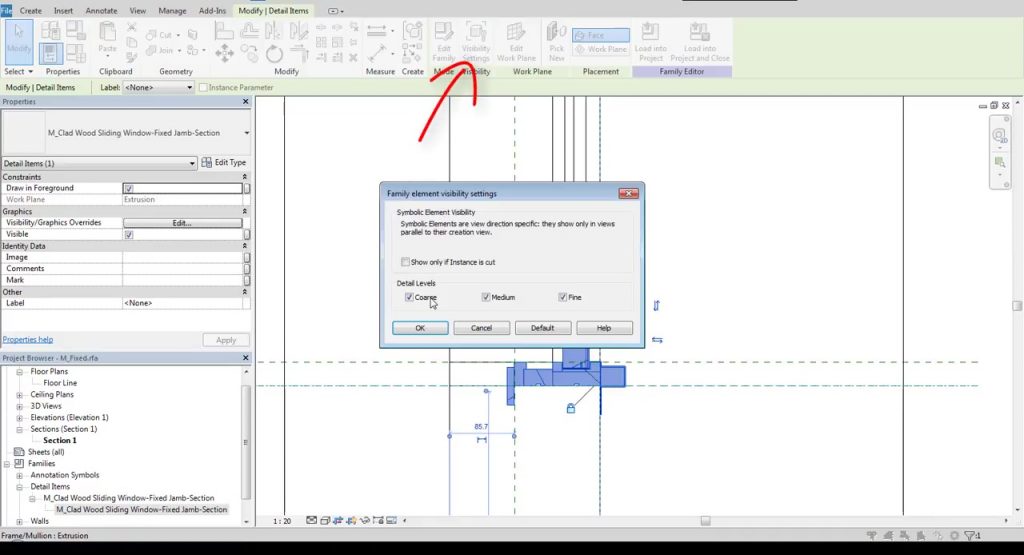Uncheck the Coarse detail level checkbox

click(410, 297)
